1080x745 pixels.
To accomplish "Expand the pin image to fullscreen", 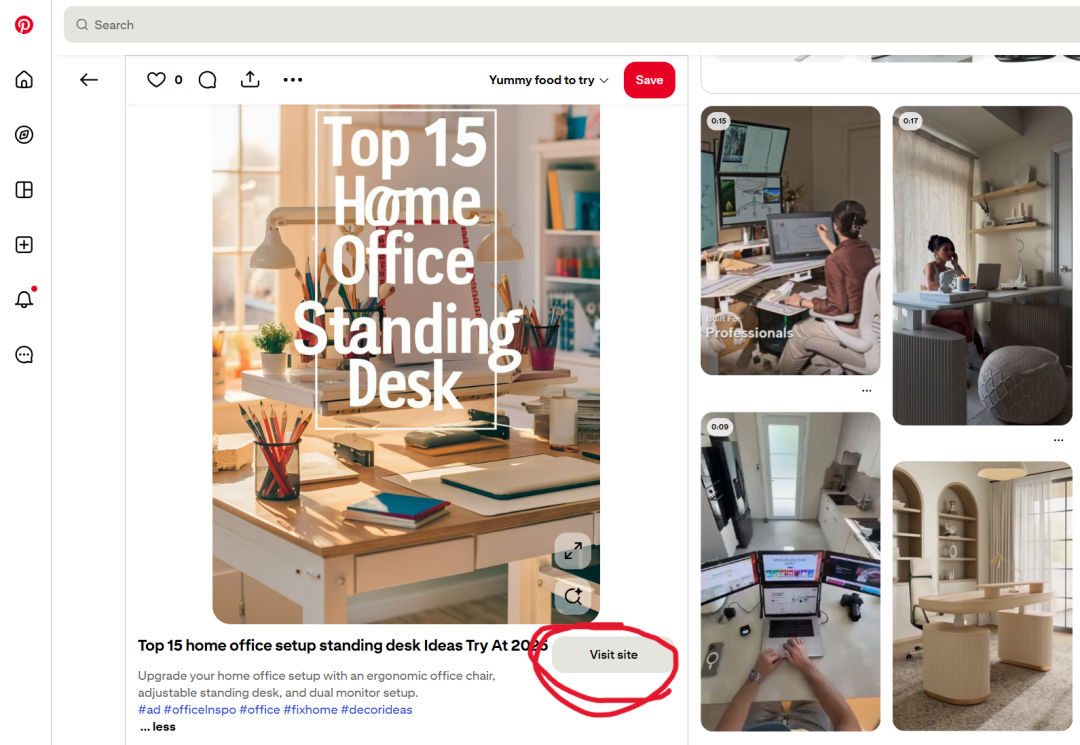I will [x=573, y=551].
